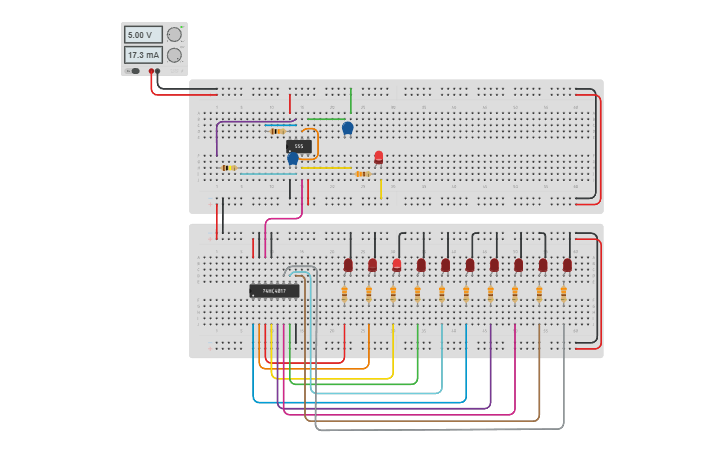Select the ninth LED in the lower row
The width and height of the screenshot is (725, 453).
point(543,266)
